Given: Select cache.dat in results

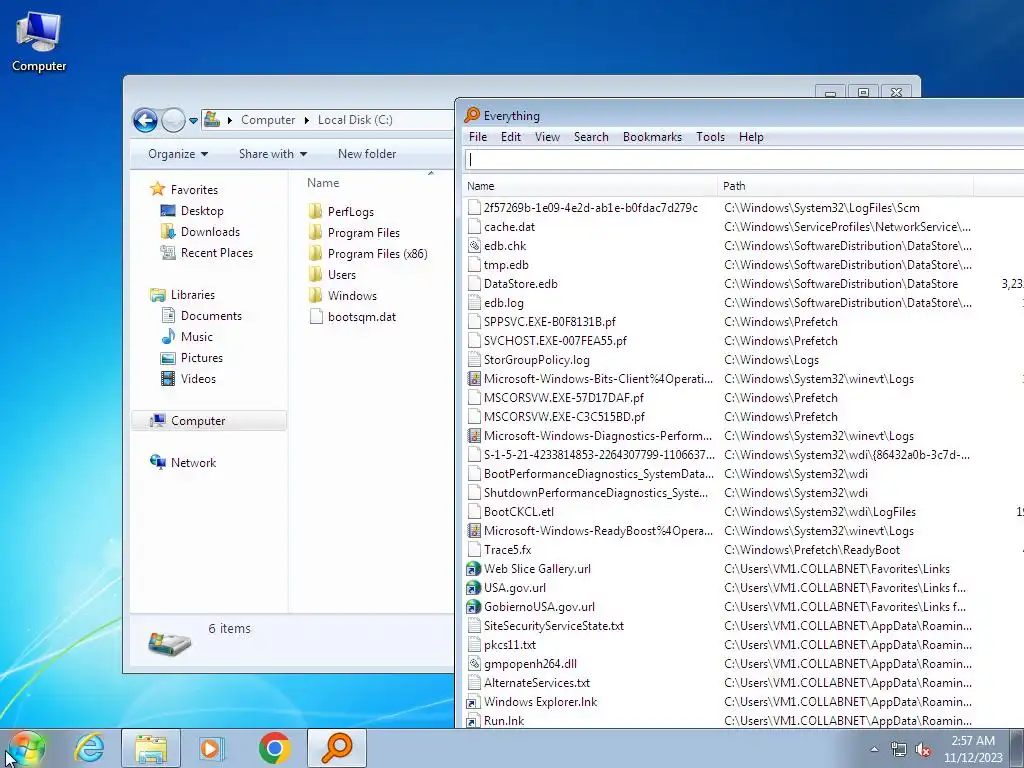Looking at the screenshot, I should tap(509, 227).
